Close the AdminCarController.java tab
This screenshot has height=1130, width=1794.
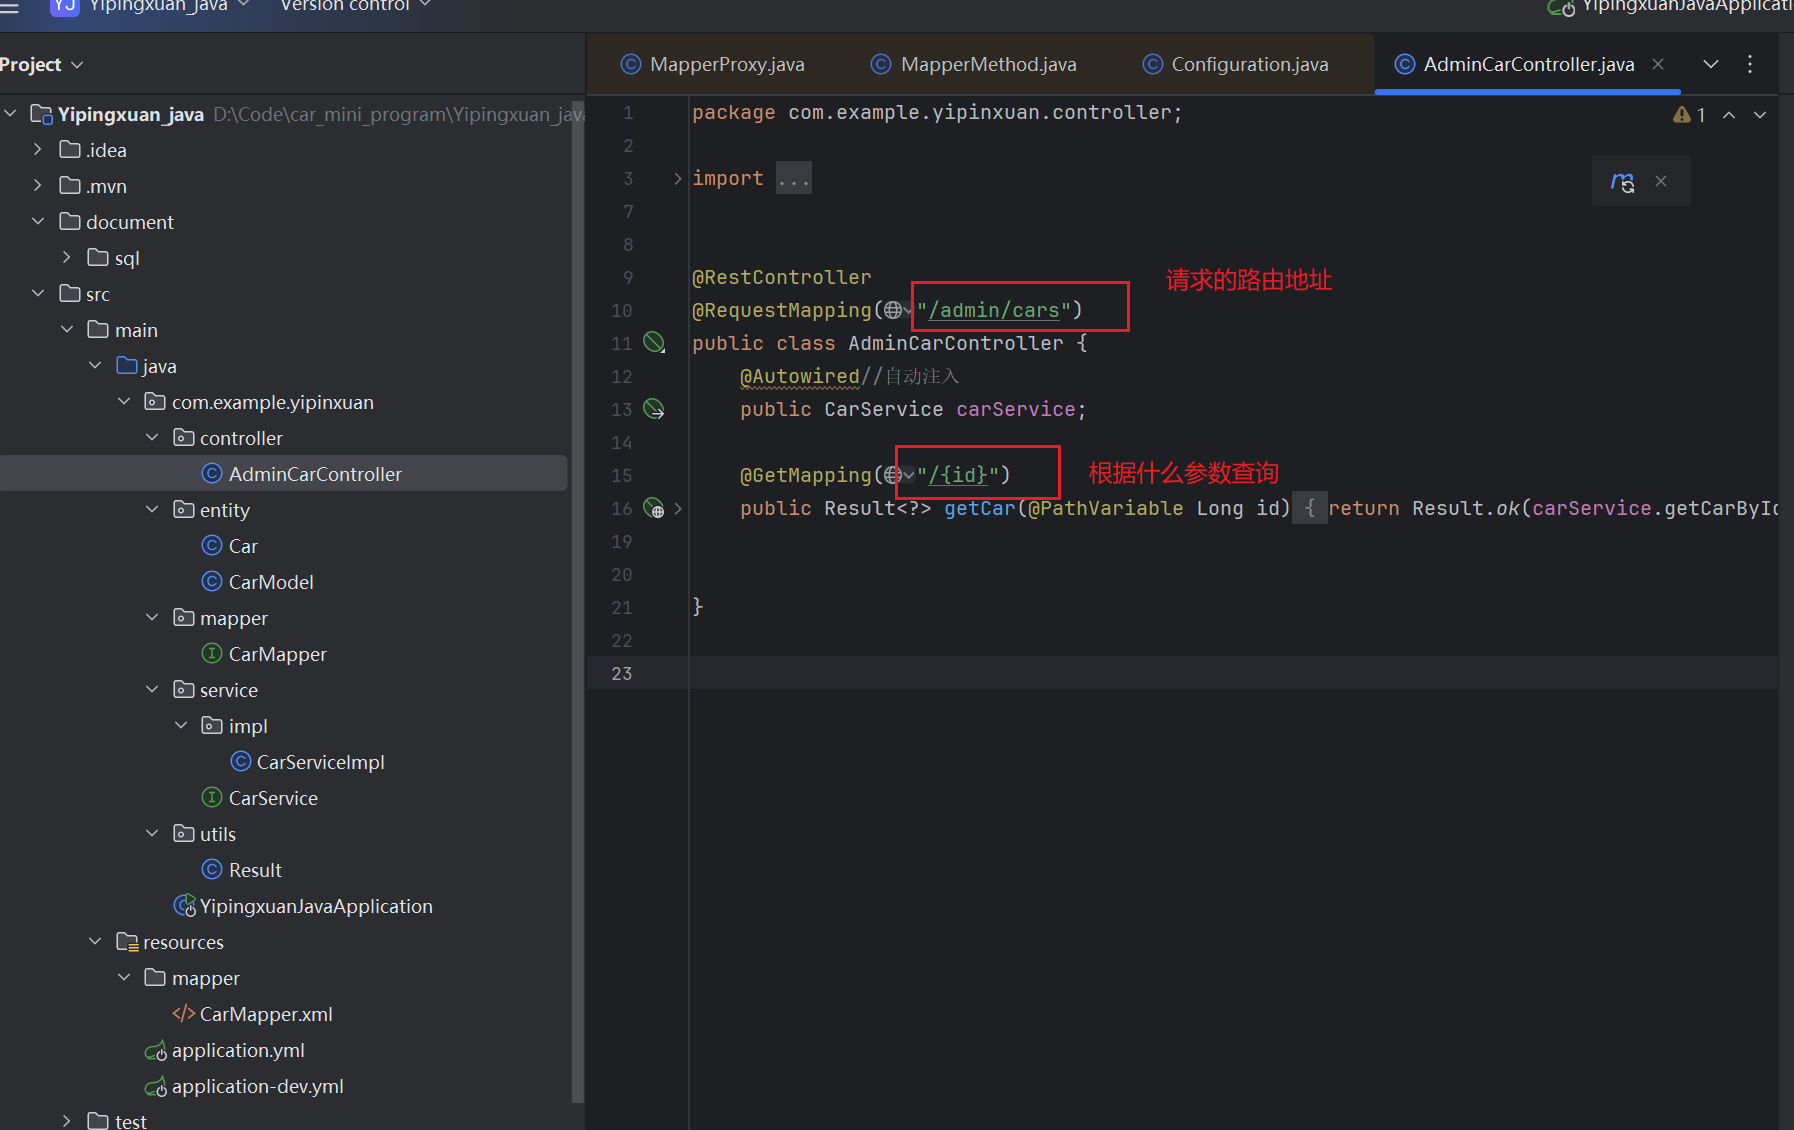[x=1658, y=64]
